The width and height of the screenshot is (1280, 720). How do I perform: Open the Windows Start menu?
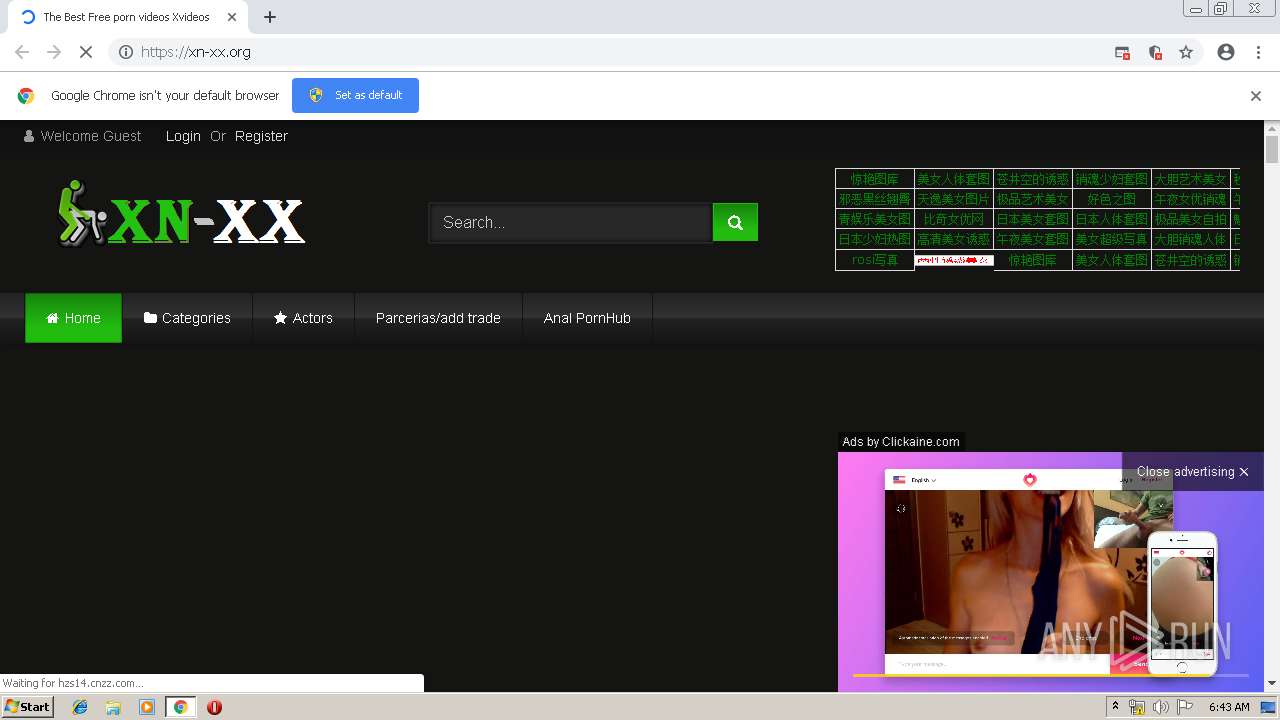27,707
